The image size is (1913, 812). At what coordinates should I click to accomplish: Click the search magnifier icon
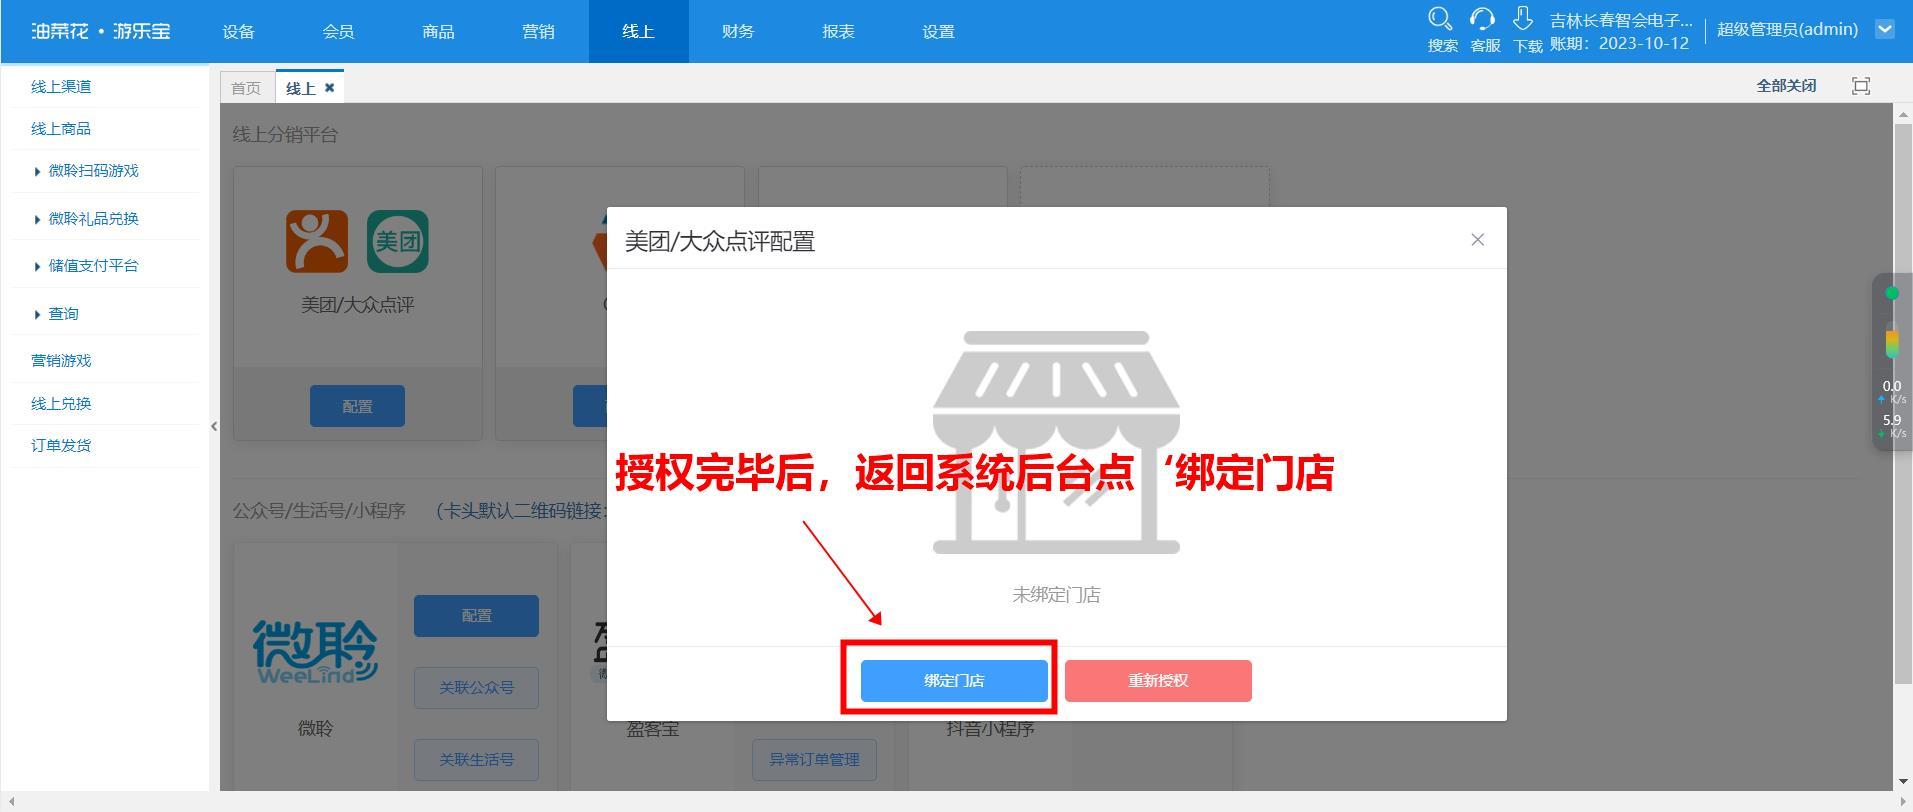[x=1440, y=19]
